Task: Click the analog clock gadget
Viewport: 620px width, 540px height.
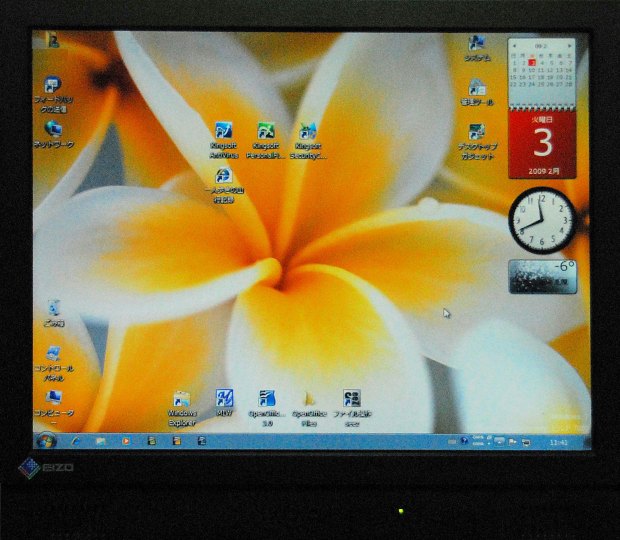Action: tap(541, 220)
